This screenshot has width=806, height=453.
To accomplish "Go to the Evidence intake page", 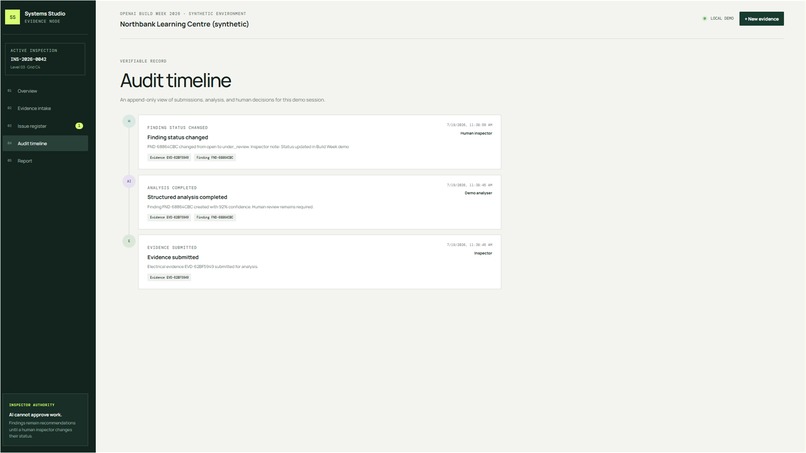I will tap(45, 108).
